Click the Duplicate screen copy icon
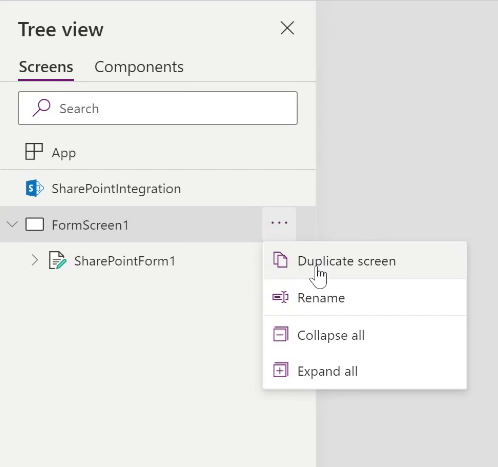Image resolution: width=498 pixels, height=467 pixels. point(280,260)
